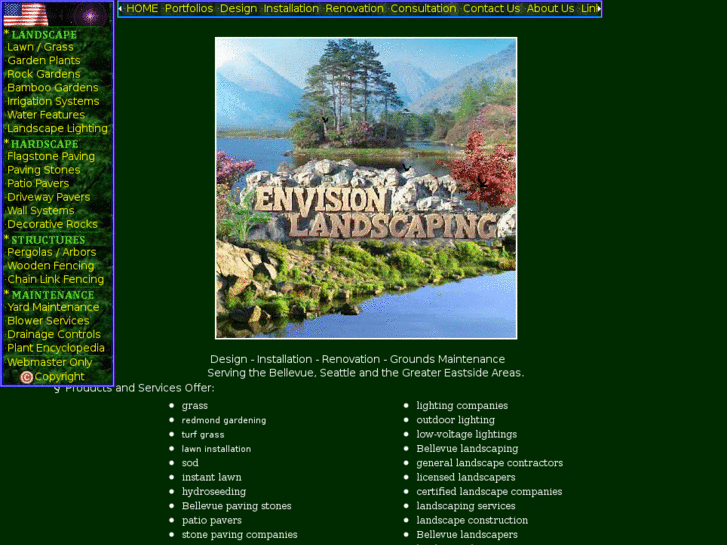The image size is (727, 545).
Task: Click 'Serving the Bellevue, Seattle' text line
Action: (365, 373)
